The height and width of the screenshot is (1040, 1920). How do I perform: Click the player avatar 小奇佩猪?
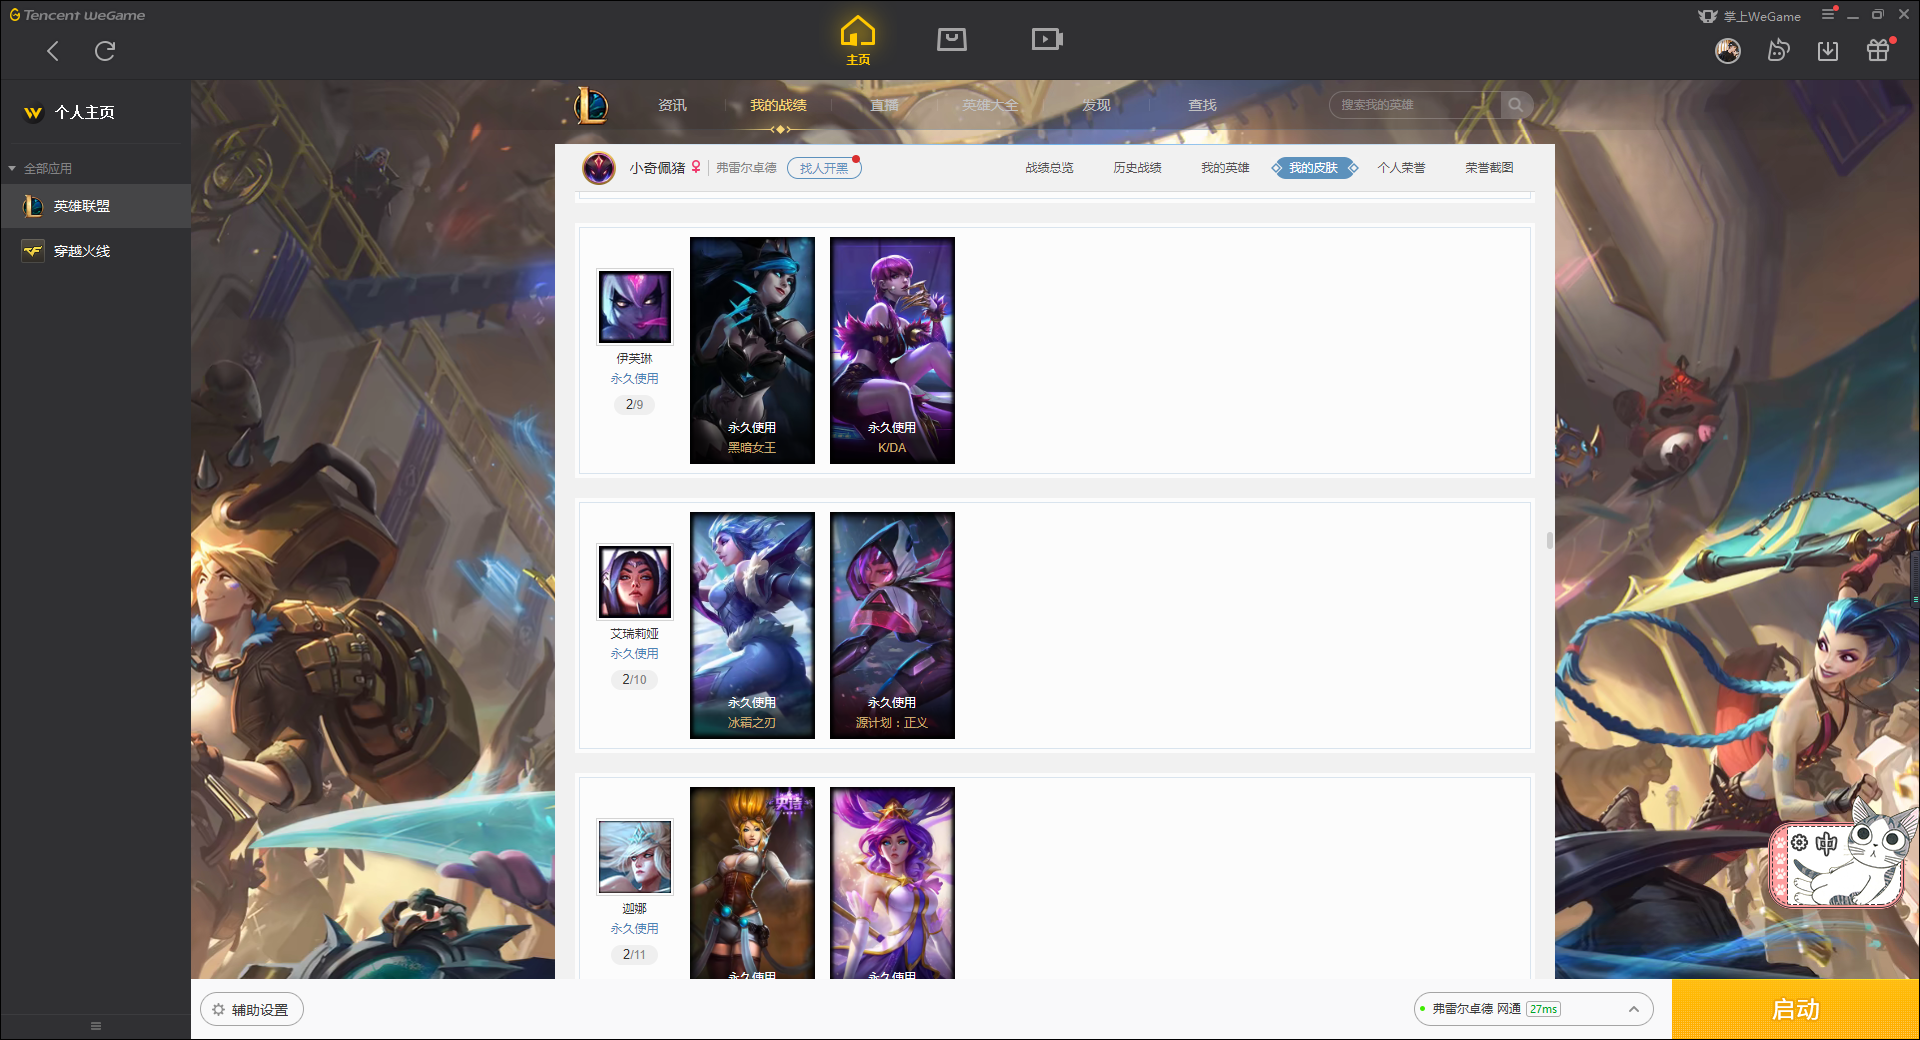tap(599, 168)
